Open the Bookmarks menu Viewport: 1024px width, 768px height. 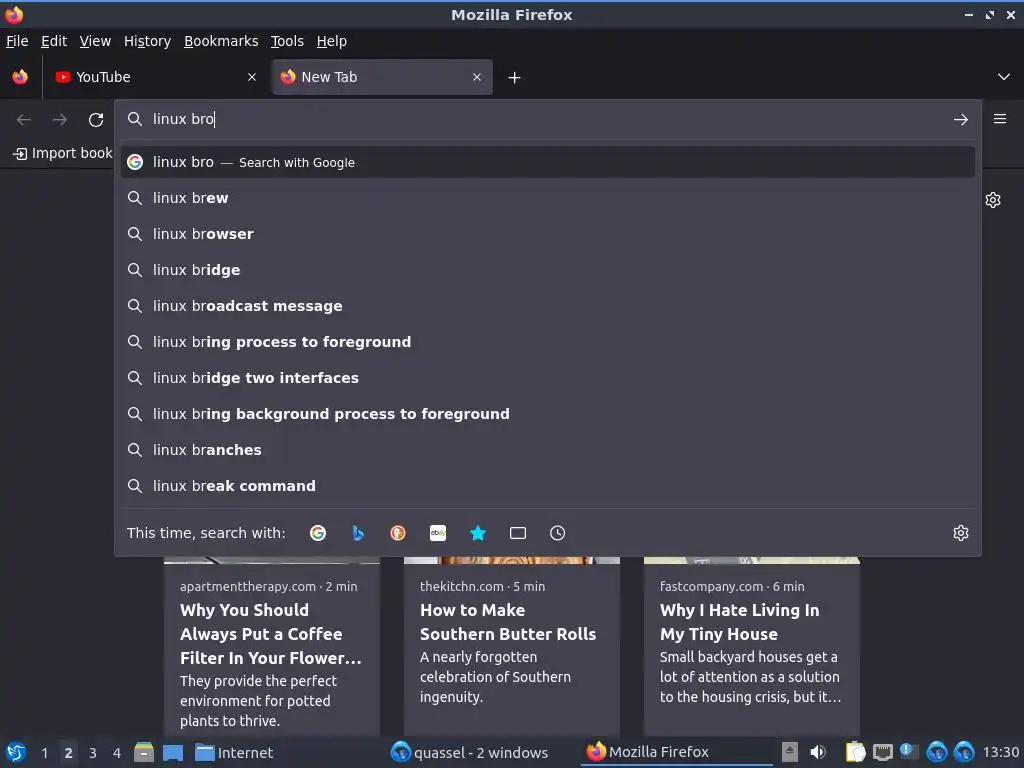(221, 41)
